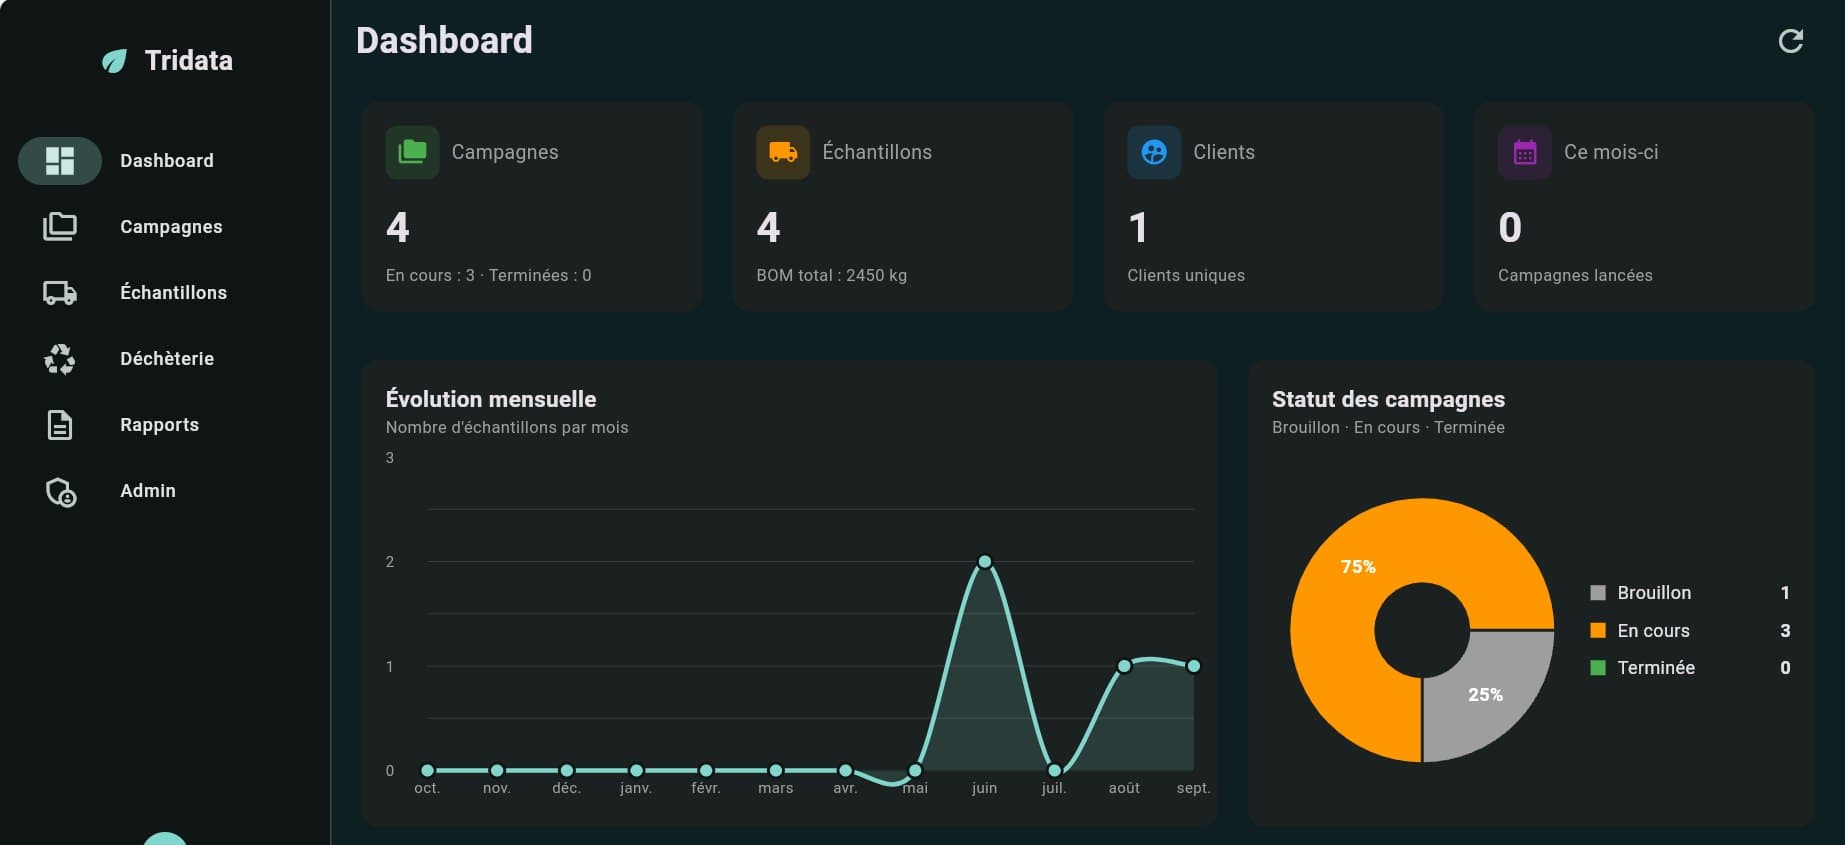Select the Dashboard grid icon in sidebar
Screen dimensions: 1845x845
(x=60, y=161)
